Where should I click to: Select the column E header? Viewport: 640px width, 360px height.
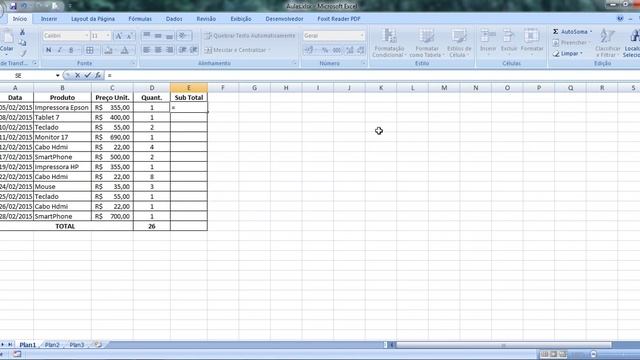189,88
